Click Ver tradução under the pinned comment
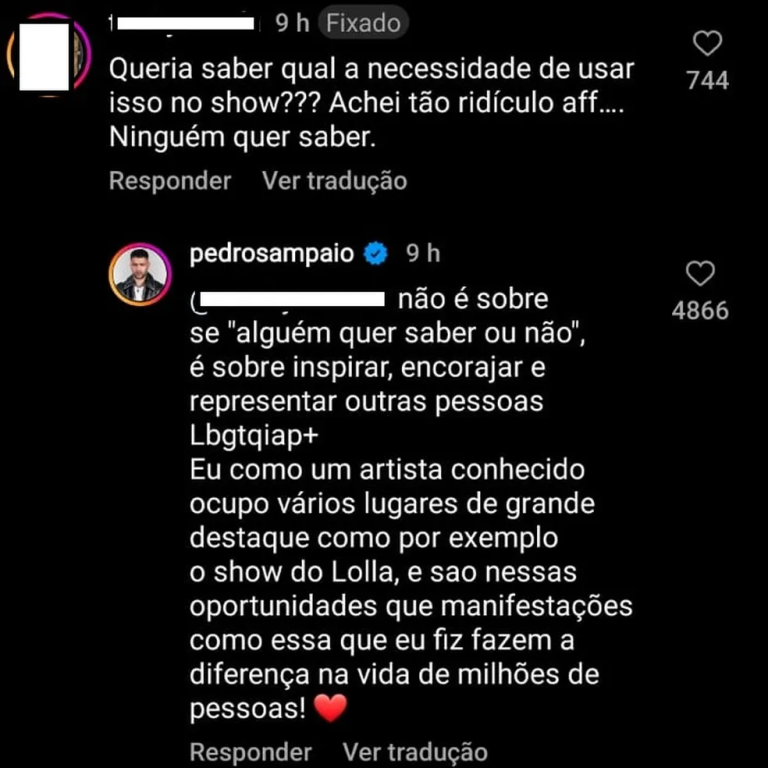The height and width of the screenshot is (768, 768). click(x=334, y=181)
